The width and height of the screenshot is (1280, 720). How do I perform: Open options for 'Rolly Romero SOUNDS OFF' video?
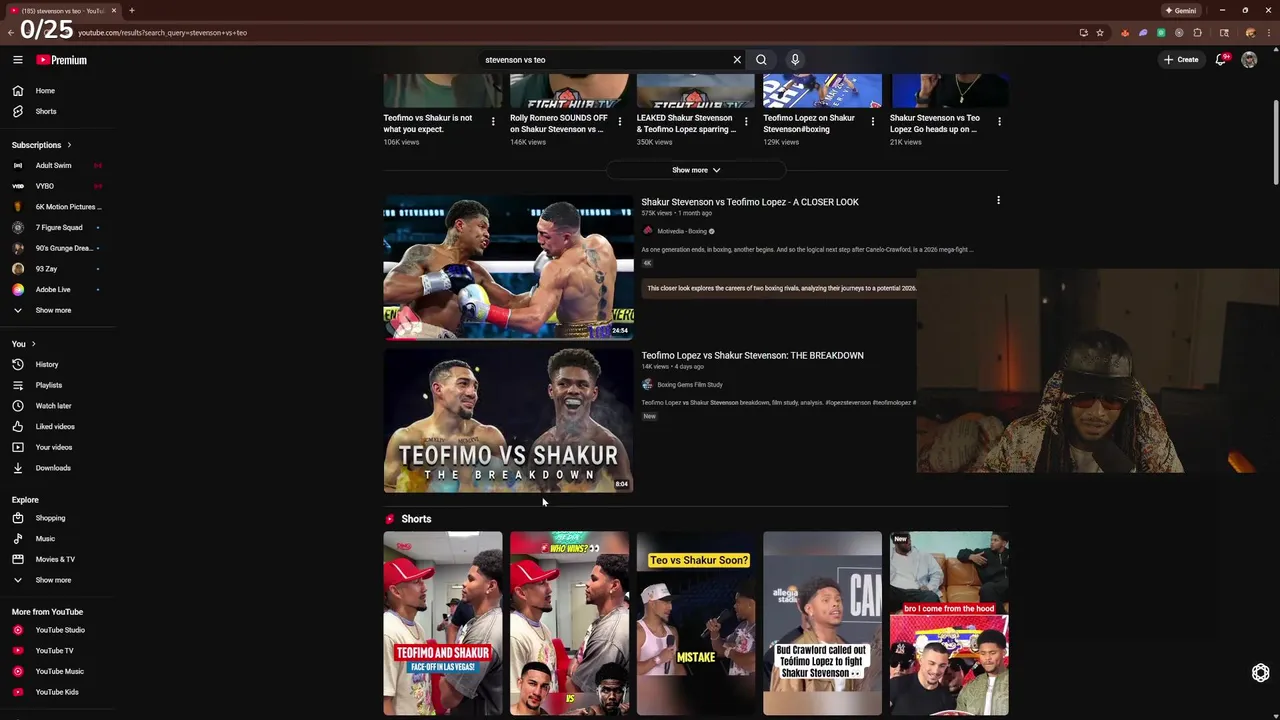619,121
